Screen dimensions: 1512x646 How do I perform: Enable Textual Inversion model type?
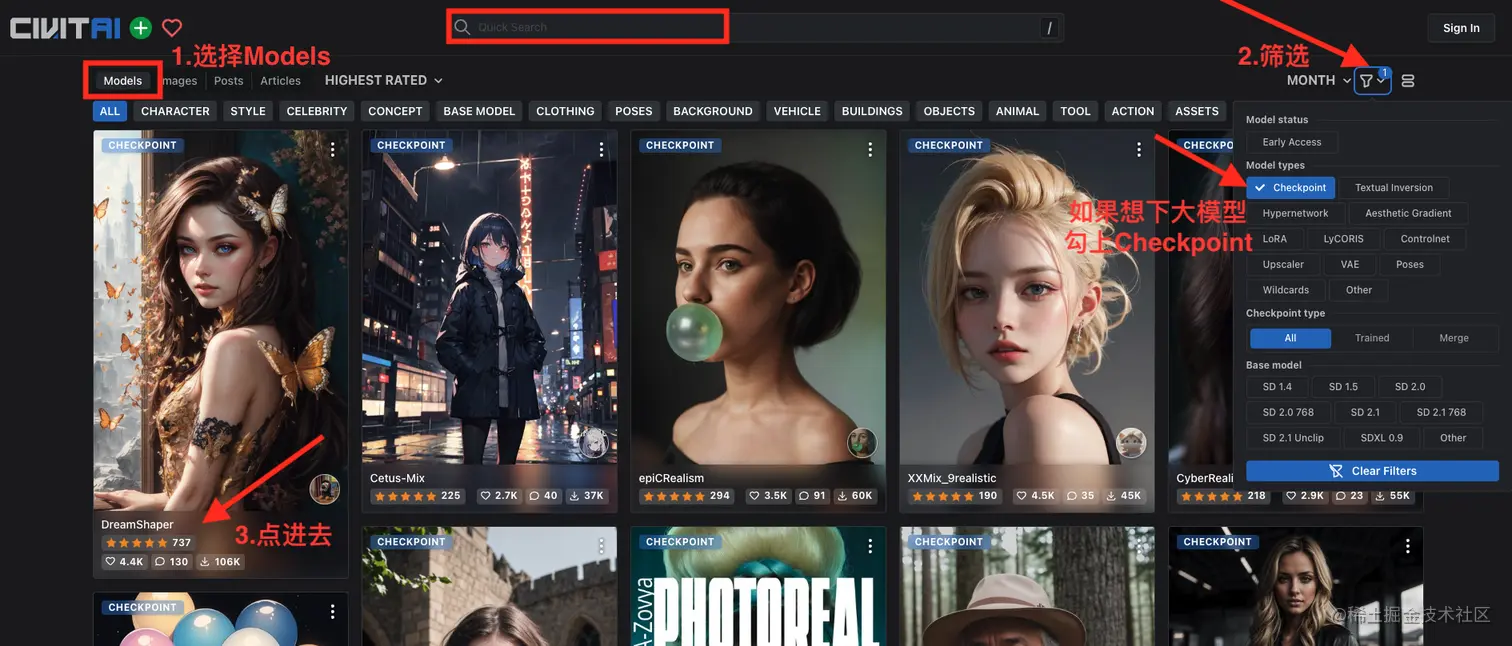coord(1394,187)
